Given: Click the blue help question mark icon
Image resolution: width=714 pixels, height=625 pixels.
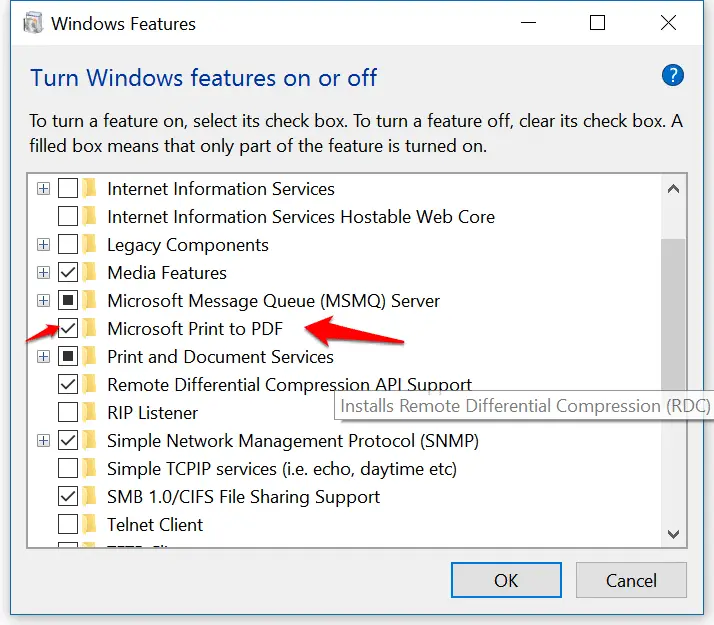Looking at the screenshot, I should pyautogui.click(x=673, y=75).
